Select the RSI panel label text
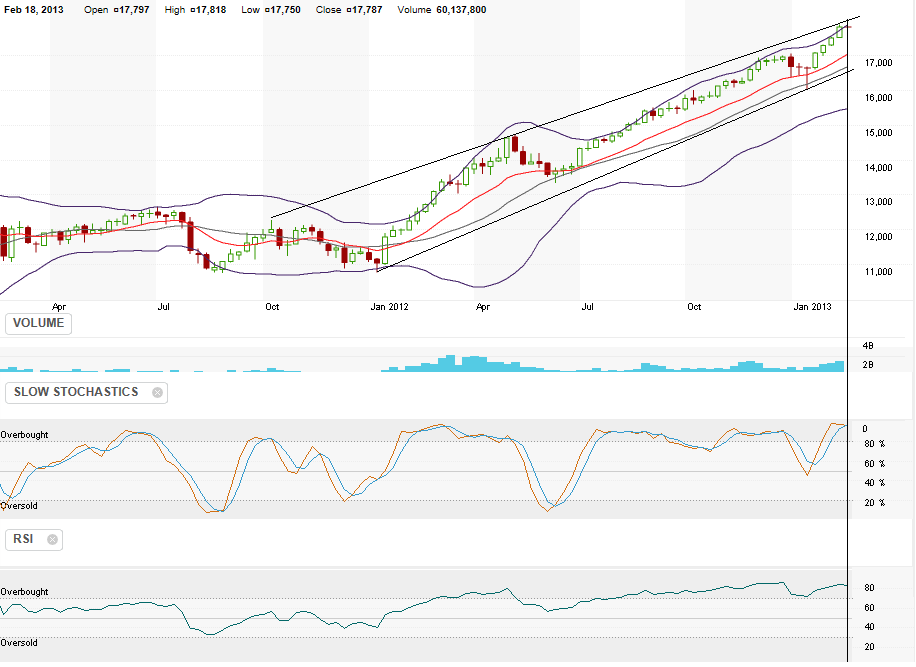 24,540
